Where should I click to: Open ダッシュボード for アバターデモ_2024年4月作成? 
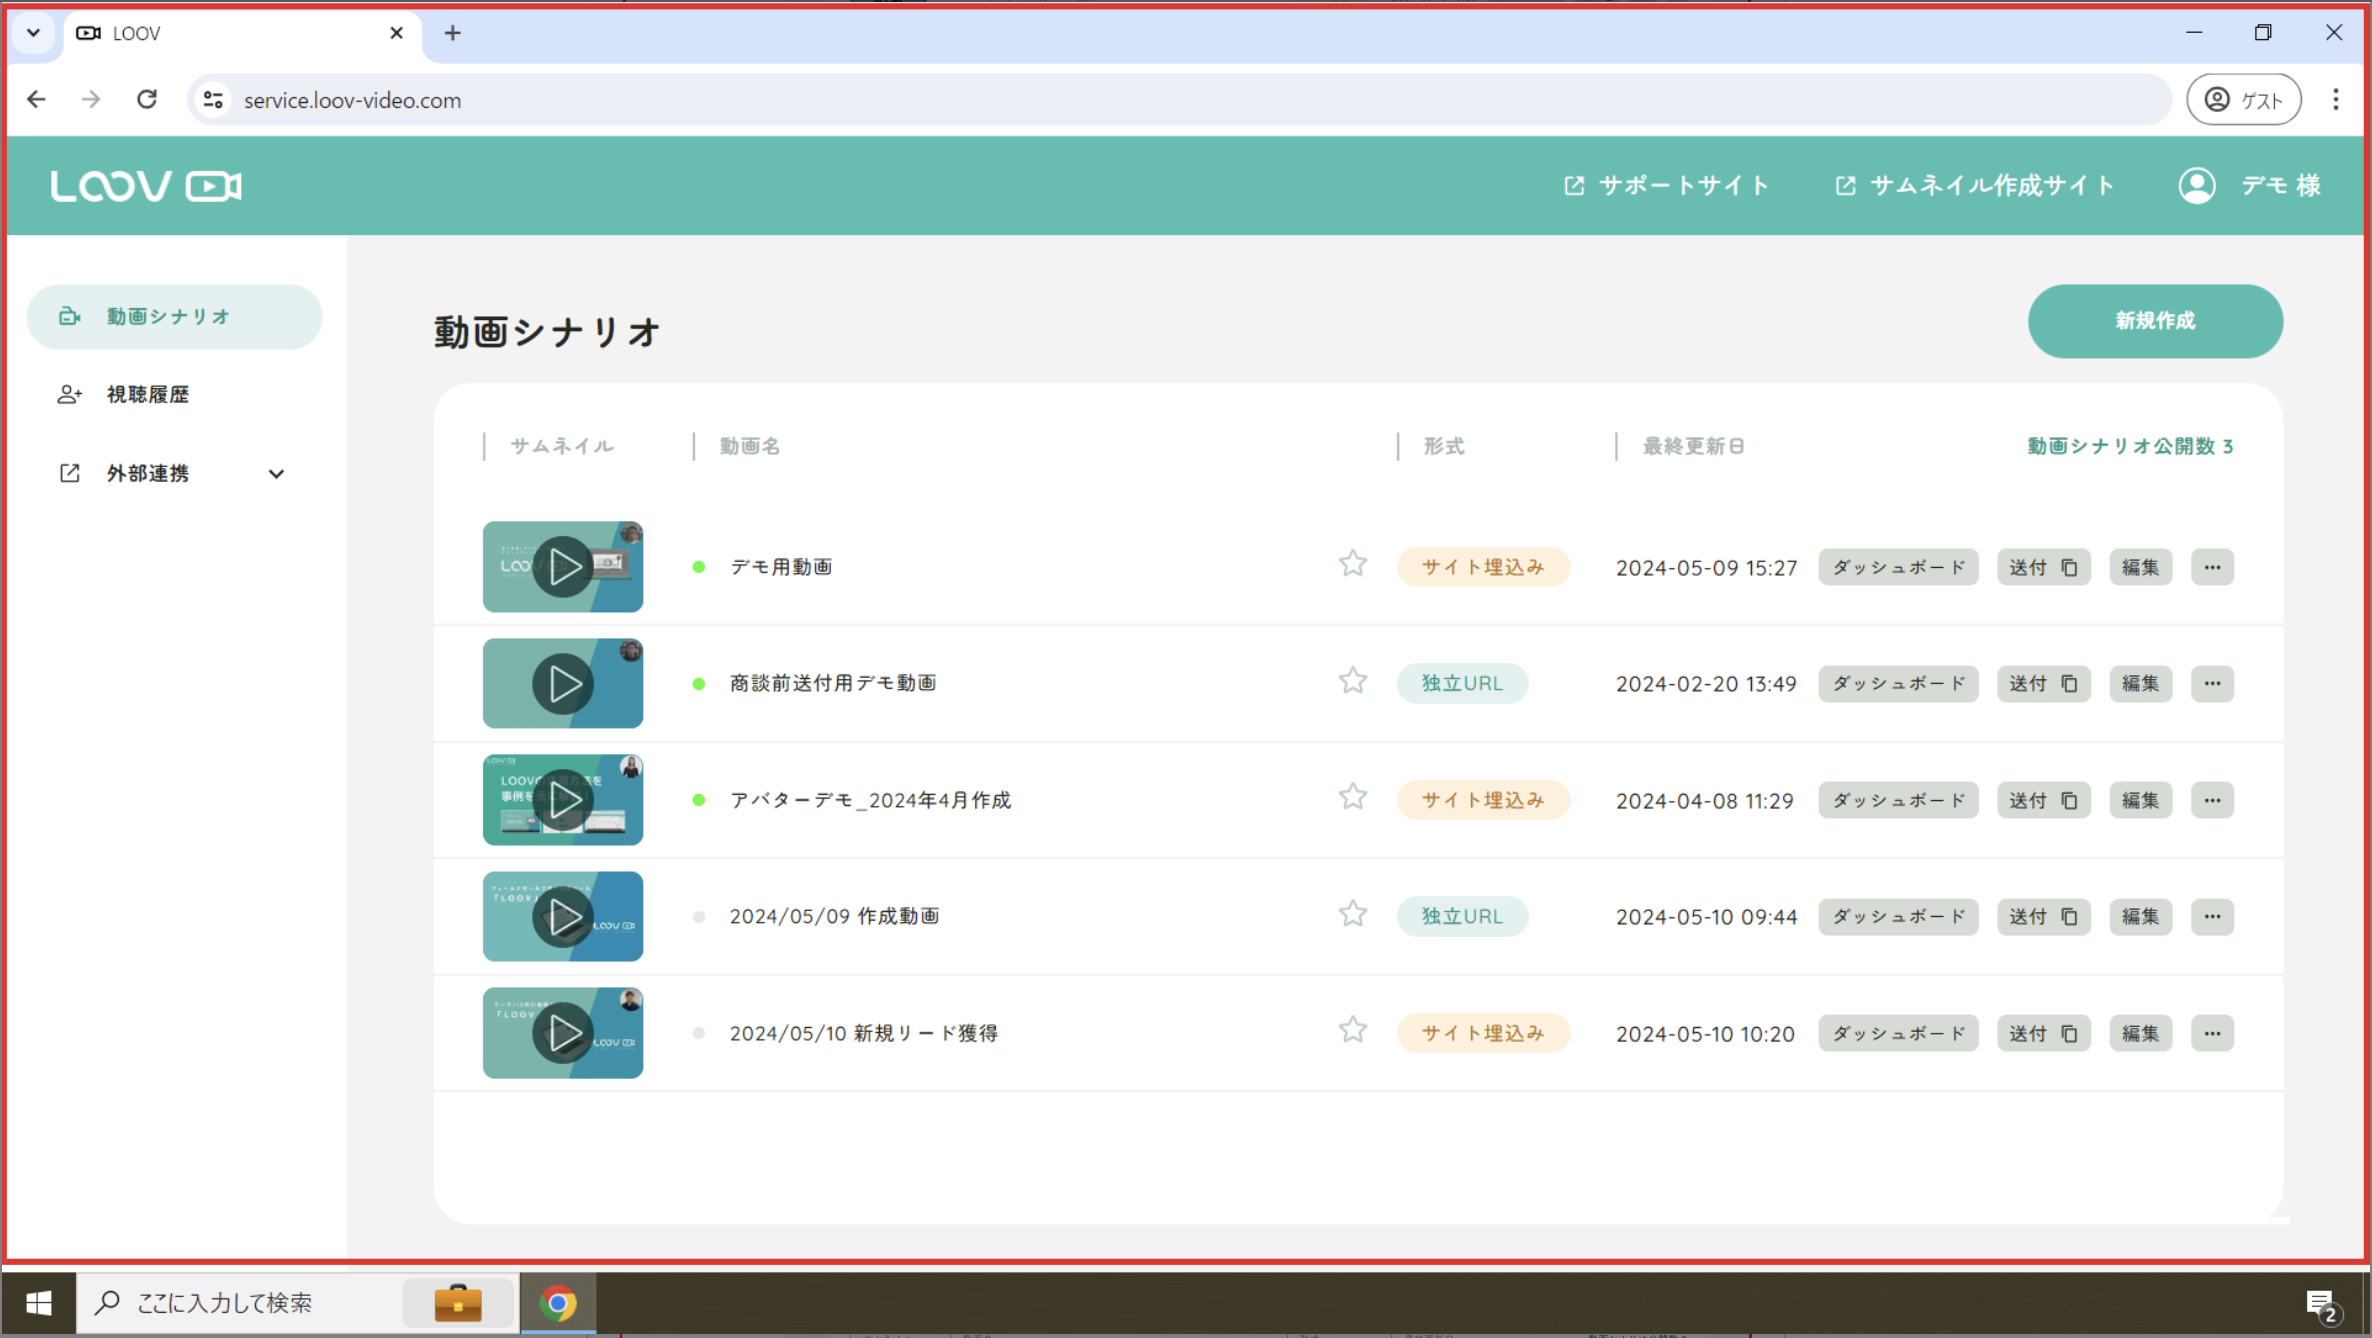pyautogui.click(x=1898, y=800)
